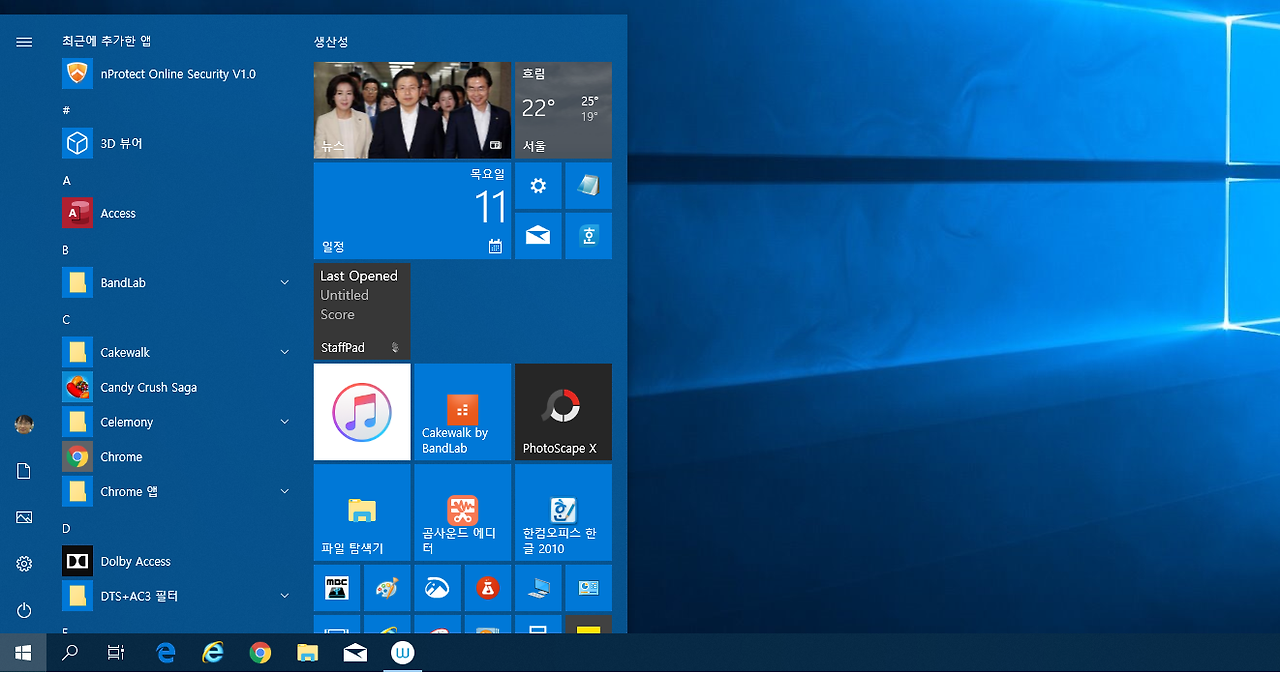Launch Internet Explorer from taskbar
The width and height of the screenshot is (1280, 673).
[x=213, y=653]
